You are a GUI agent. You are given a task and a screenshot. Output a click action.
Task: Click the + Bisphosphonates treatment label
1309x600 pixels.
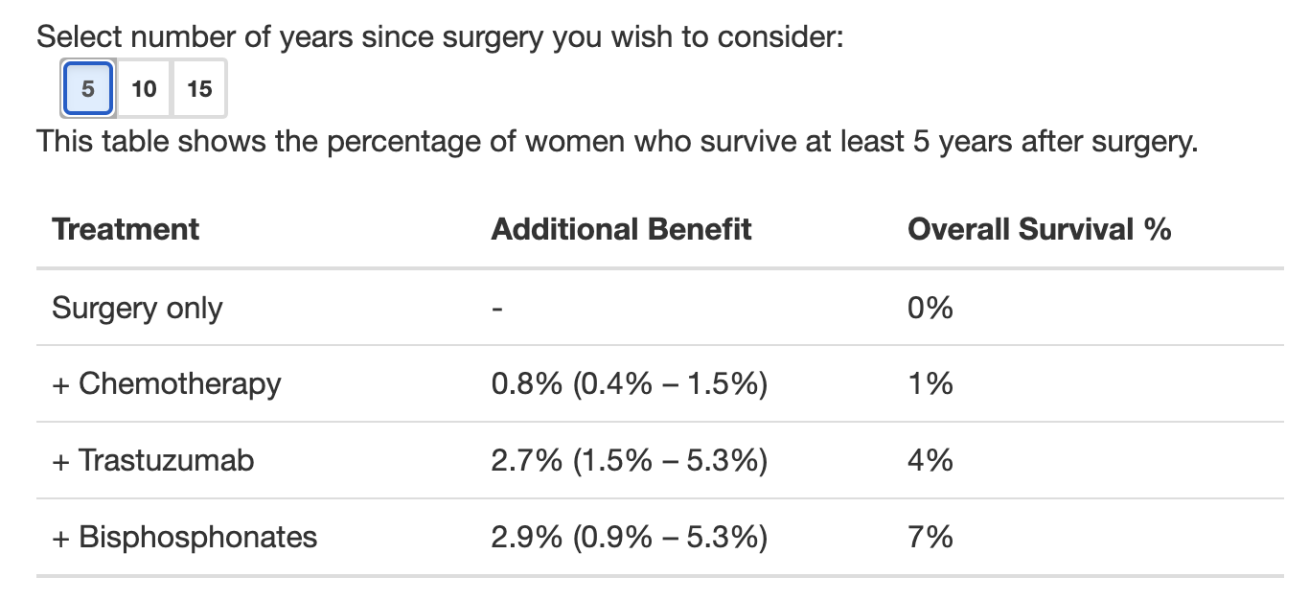pos(184,537)
